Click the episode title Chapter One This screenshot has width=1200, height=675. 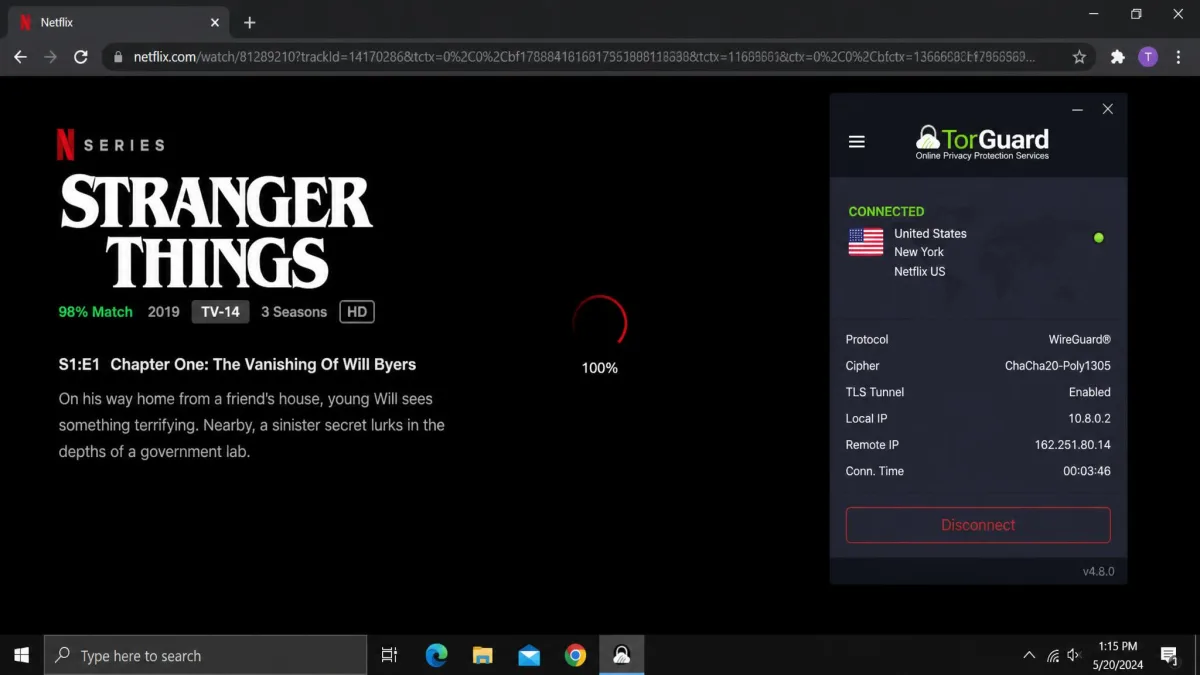point(263,364)
